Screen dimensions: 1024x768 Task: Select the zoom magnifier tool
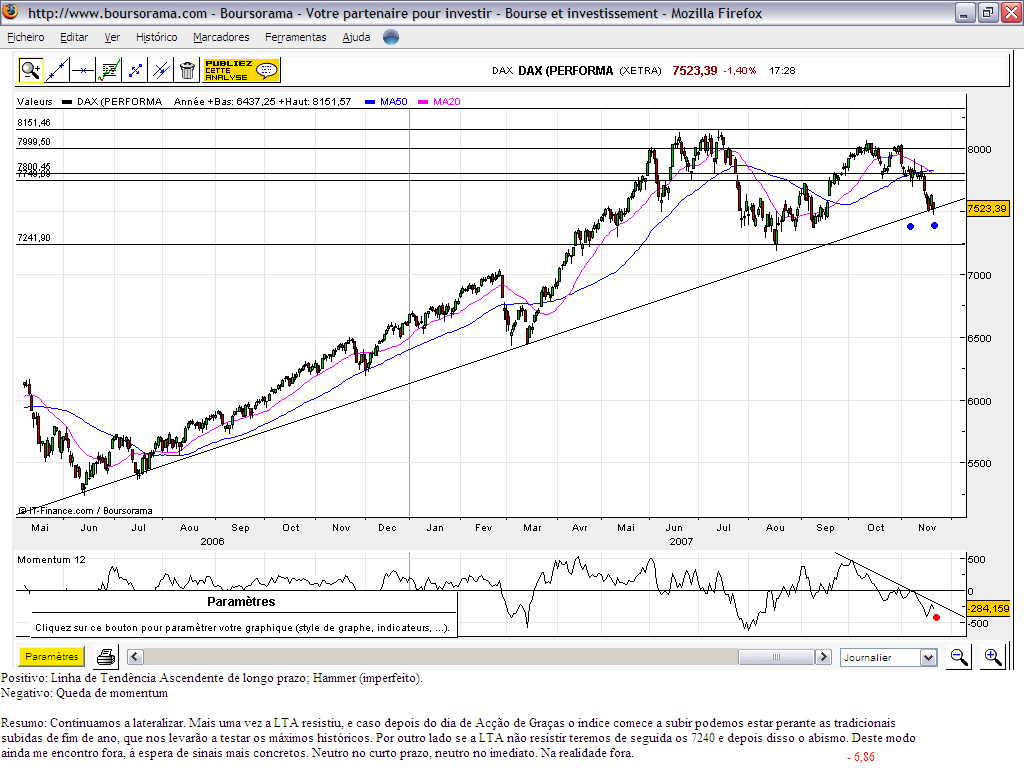point(30,70)
